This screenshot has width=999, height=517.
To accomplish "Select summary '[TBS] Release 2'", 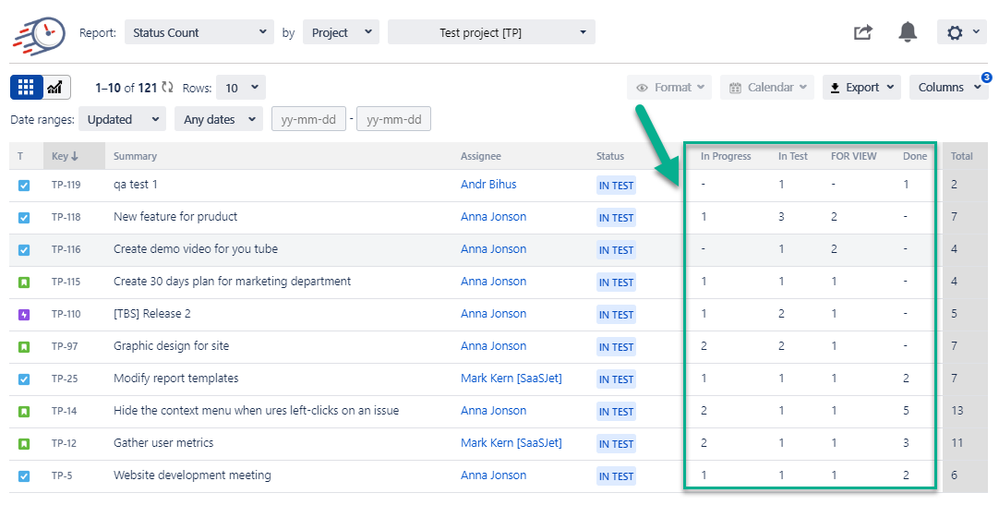I will click(152, 314).
